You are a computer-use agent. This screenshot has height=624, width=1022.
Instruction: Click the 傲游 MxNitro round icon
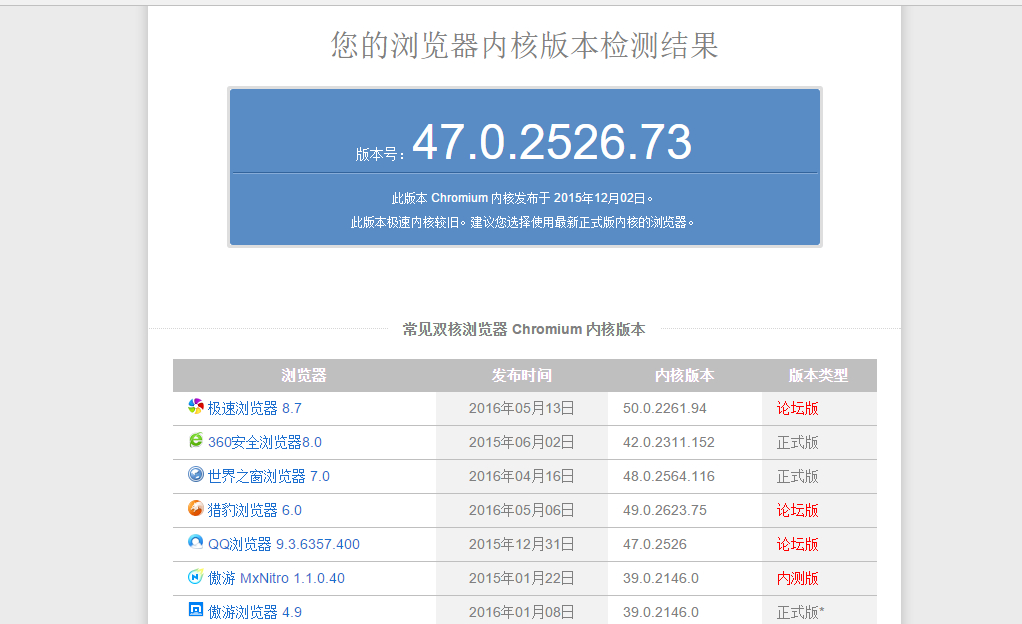click(x=196, y=576)
